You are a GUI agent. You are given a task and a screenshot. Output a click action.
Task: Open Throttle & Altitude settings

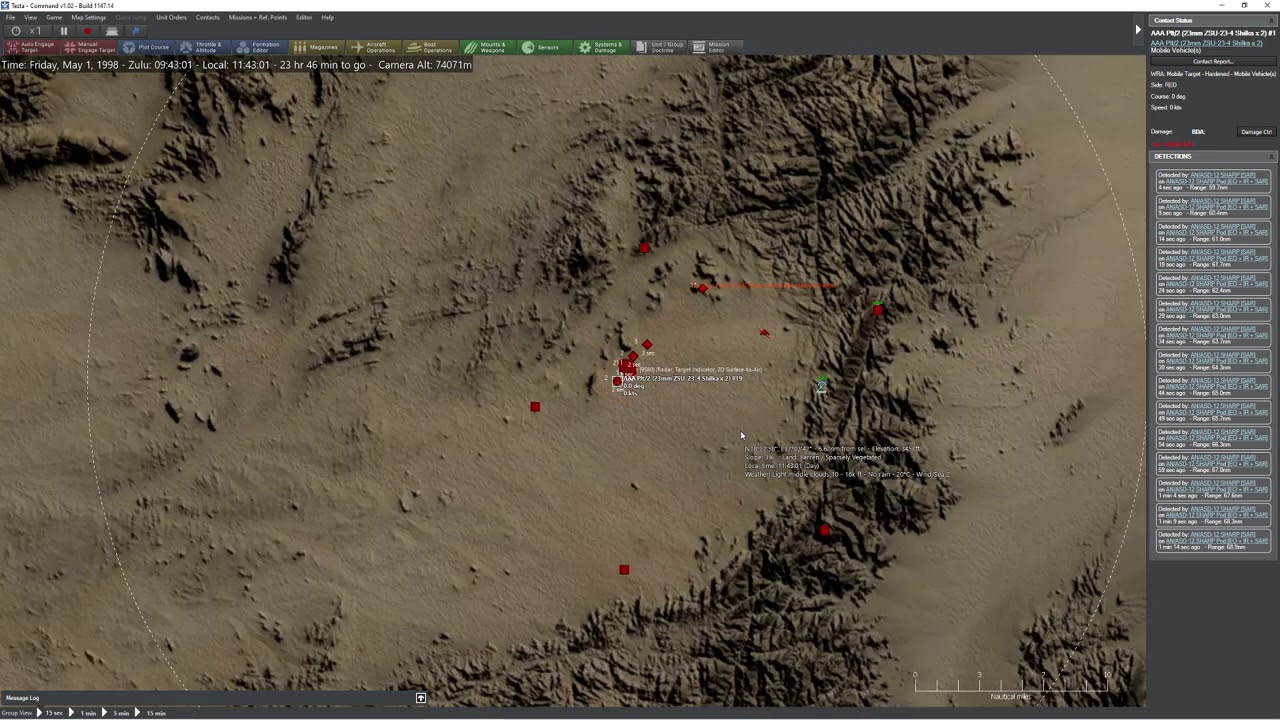tap(202, 47)
